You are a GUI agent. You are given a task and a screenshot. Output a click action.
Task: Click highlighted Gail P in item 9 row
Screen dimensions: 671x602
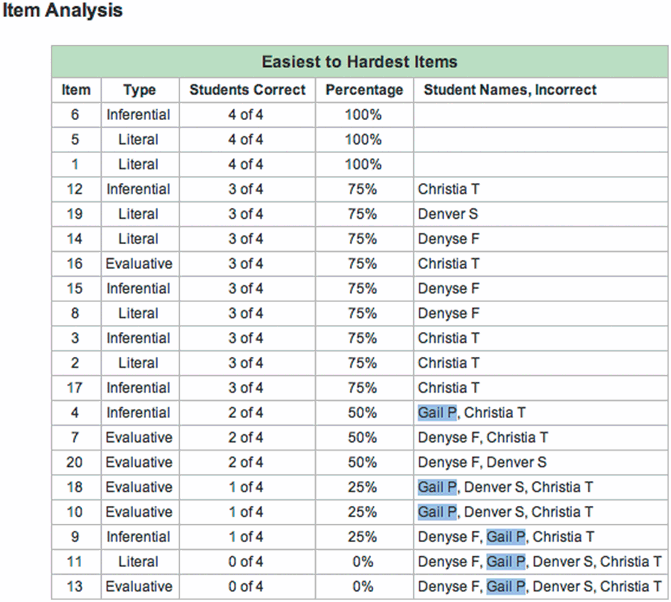point(506,538)
